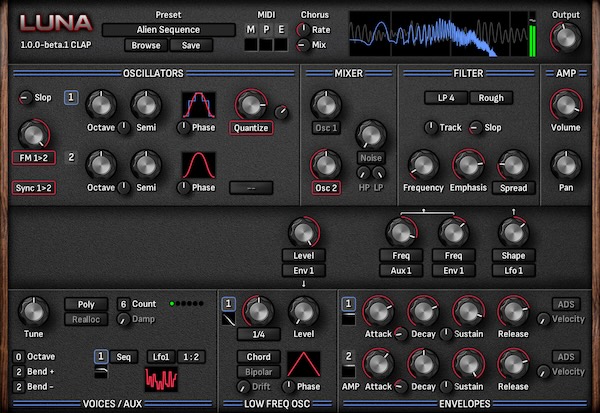The width and height of the screenshot is (600, 413).
Task: Toggle ADS mode for envelope 2
Action: (566, 357)
